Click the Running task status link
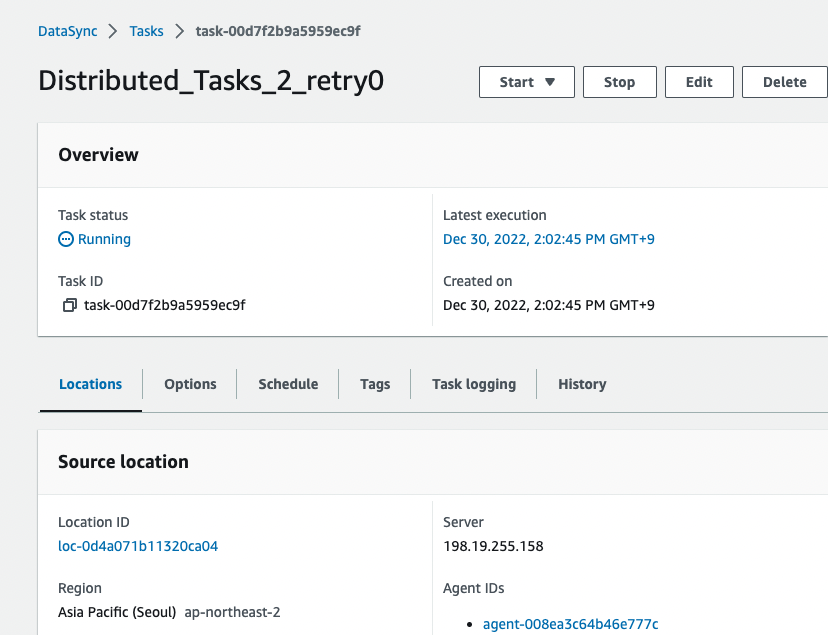The height and width of the screenshot is (635, 828). tap(104, 239)
